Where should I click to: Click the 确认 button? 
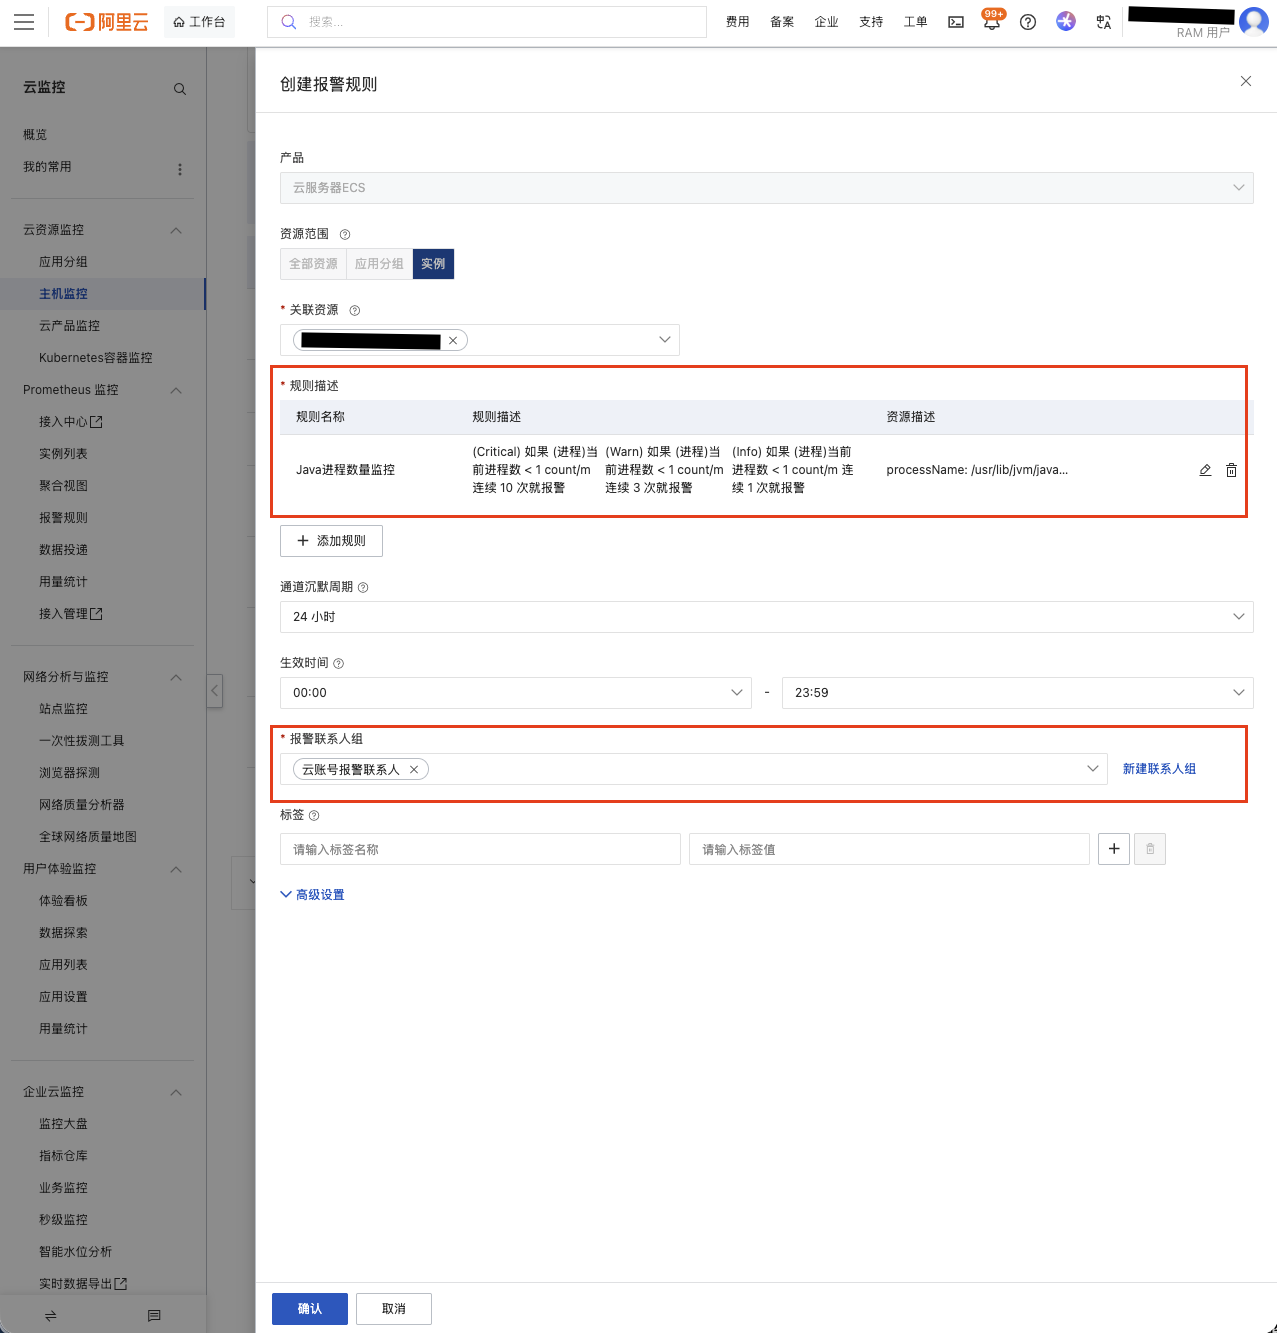point(310,1309)
